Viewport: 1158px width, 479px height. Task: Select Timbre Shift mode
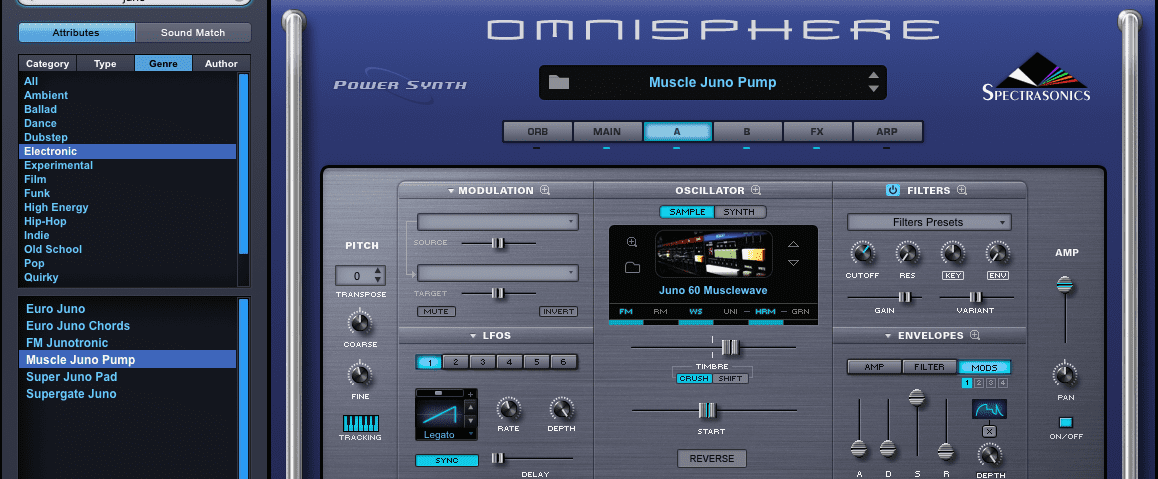click(730, 379)
